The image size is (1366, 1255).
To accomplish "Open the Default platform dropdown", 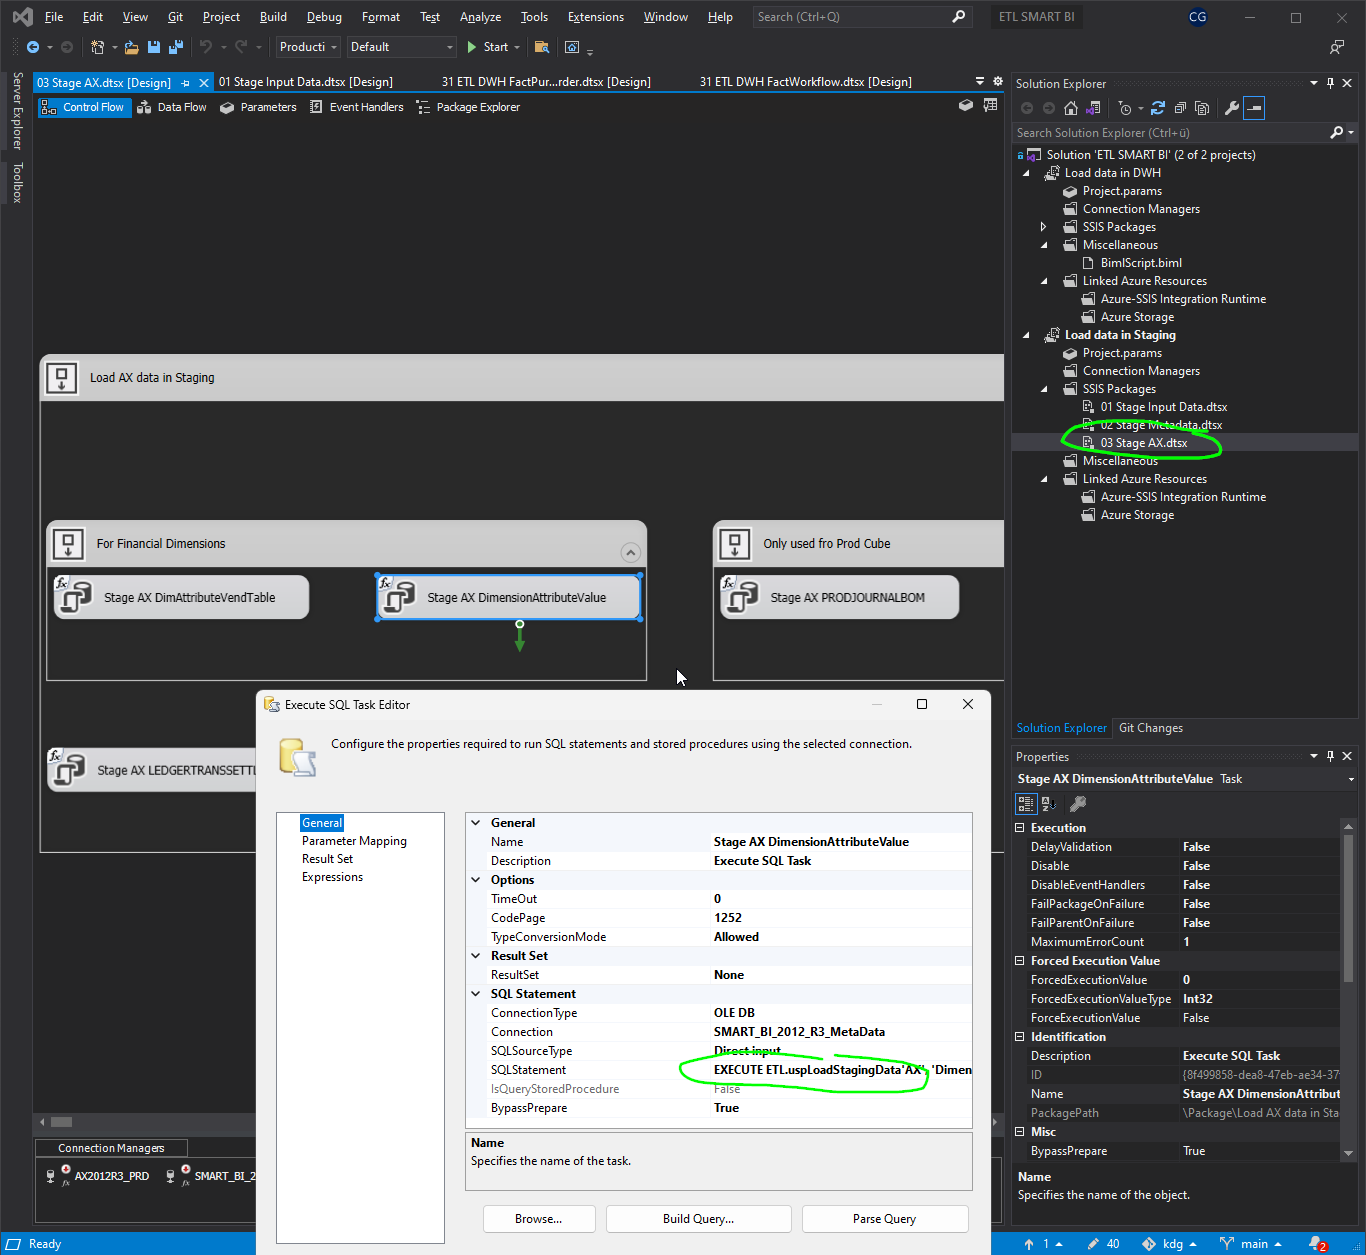I will click(x=401, y=47).
